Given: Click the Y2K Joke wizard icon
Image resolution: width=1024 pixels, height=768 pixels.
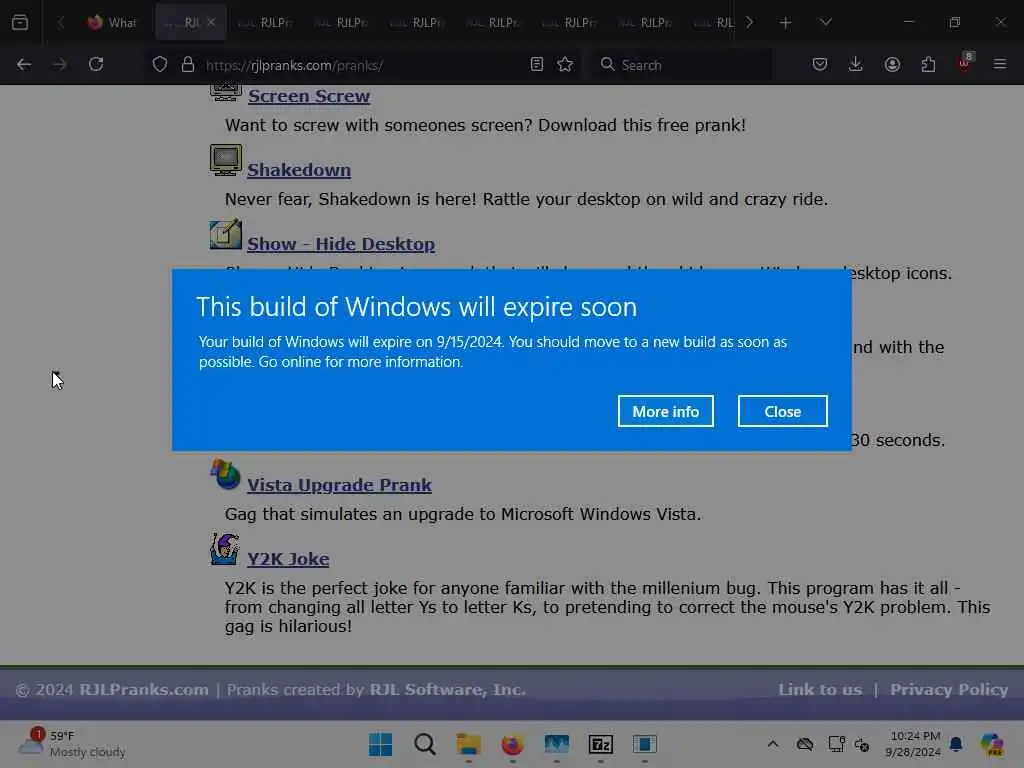Looking at the screenshot, I should point(225,549).
